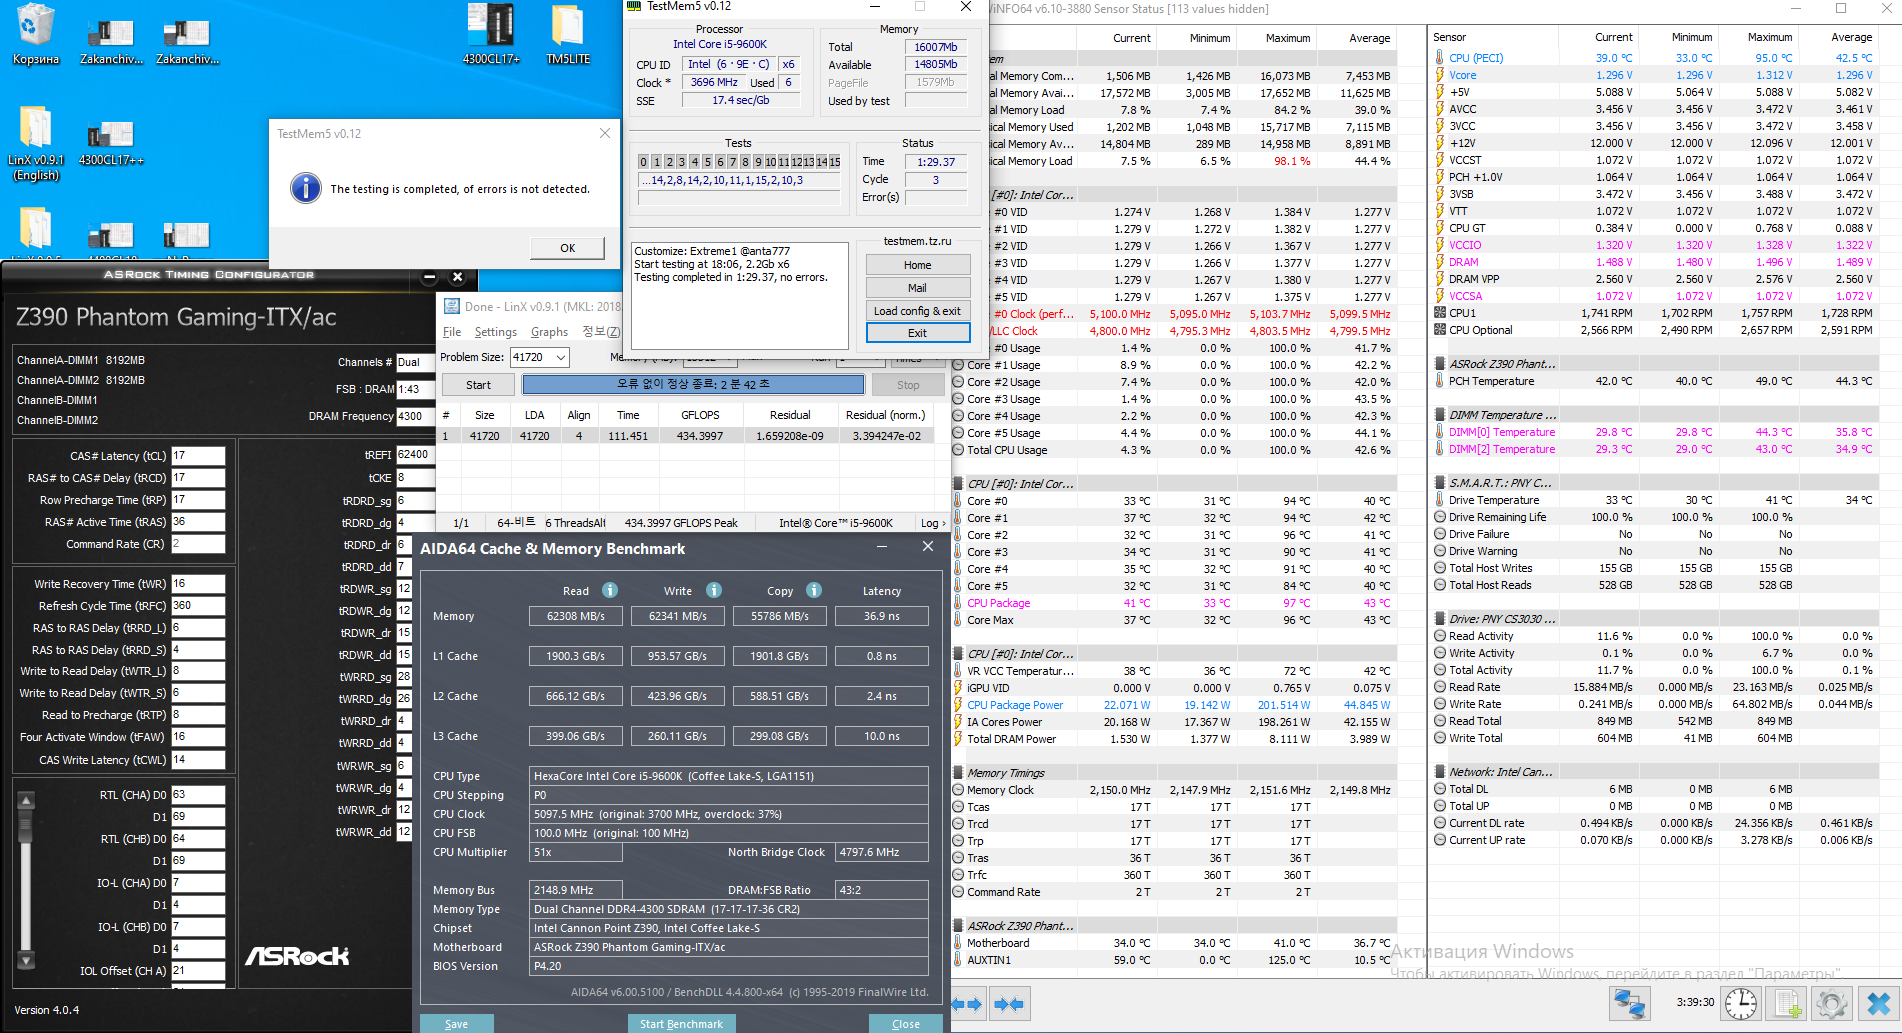Viewport: 1902px width, 1033px height.
Task: Select the PCH Temperature sensor row
Action: (x=1653, y=381)
